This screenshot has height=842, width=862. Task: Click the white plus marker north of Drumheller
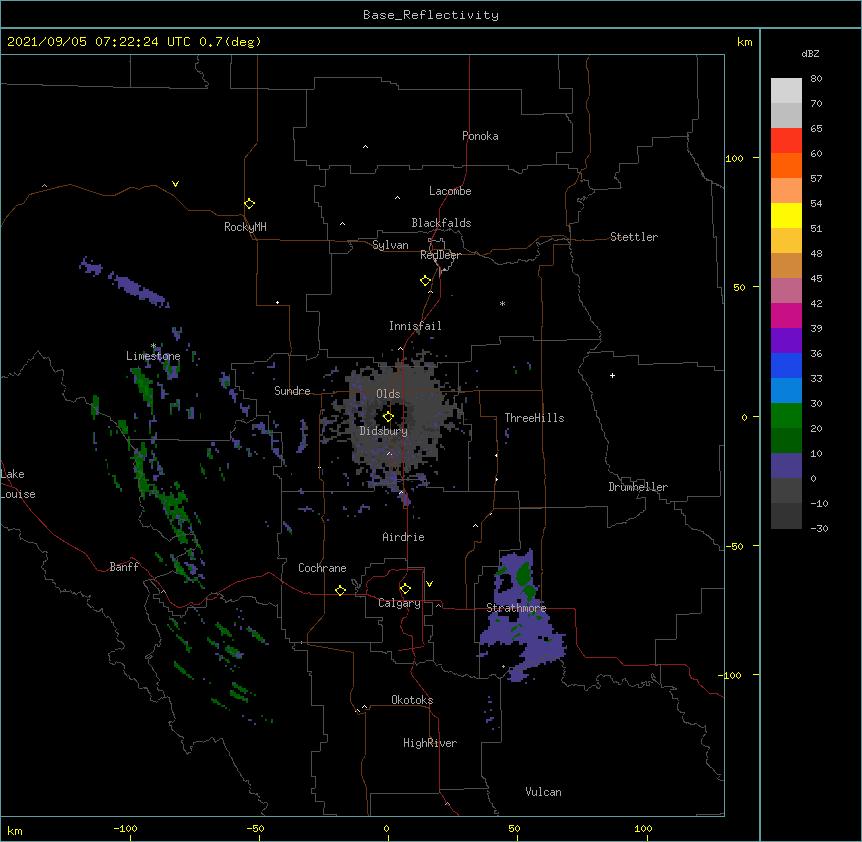(612, 375)
